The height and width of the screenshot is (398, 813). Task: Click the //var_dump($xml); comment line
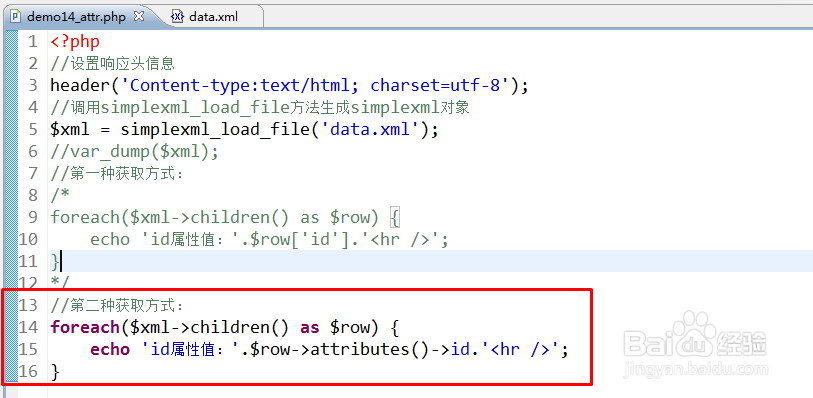pyautogui.click(x=134, y=151)
